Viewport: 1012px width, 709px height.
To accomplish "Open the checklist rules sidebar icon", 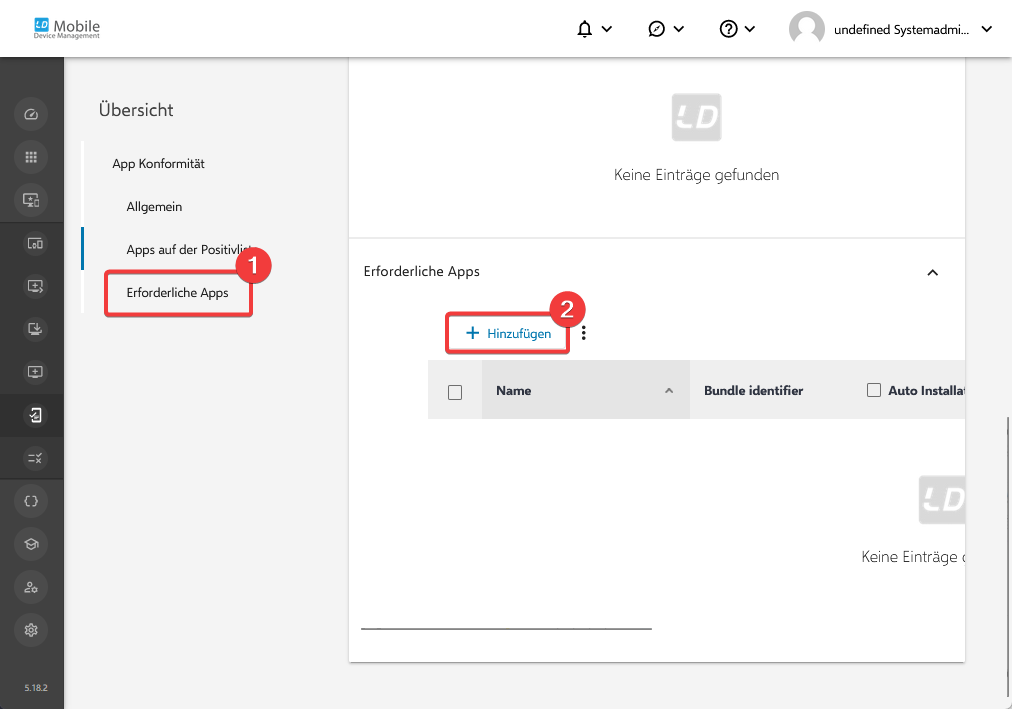I will tap(35, 459).
